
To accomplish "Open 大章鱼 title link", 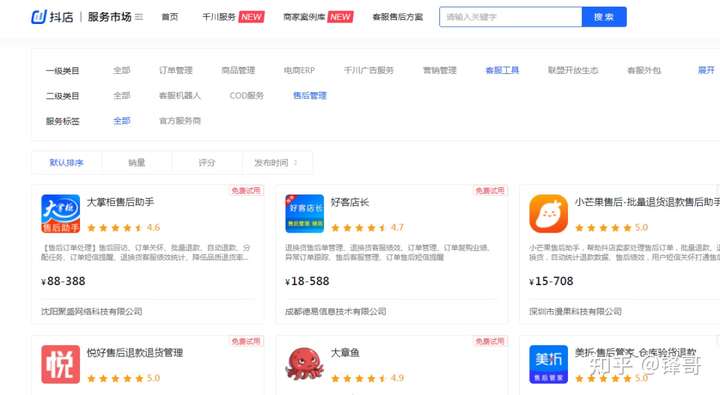I will (x=345, y=353).
